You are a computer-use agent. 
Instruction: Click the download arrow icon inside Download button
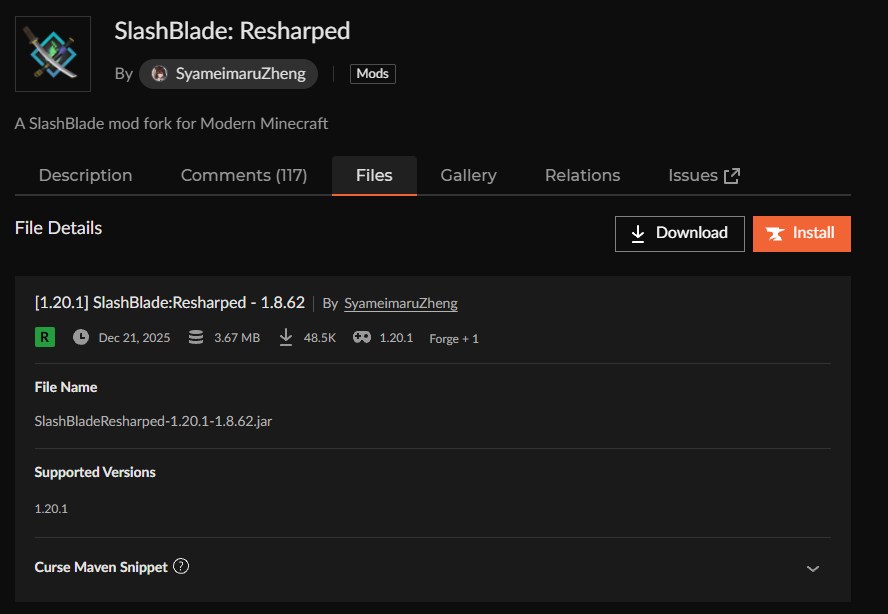637,233
